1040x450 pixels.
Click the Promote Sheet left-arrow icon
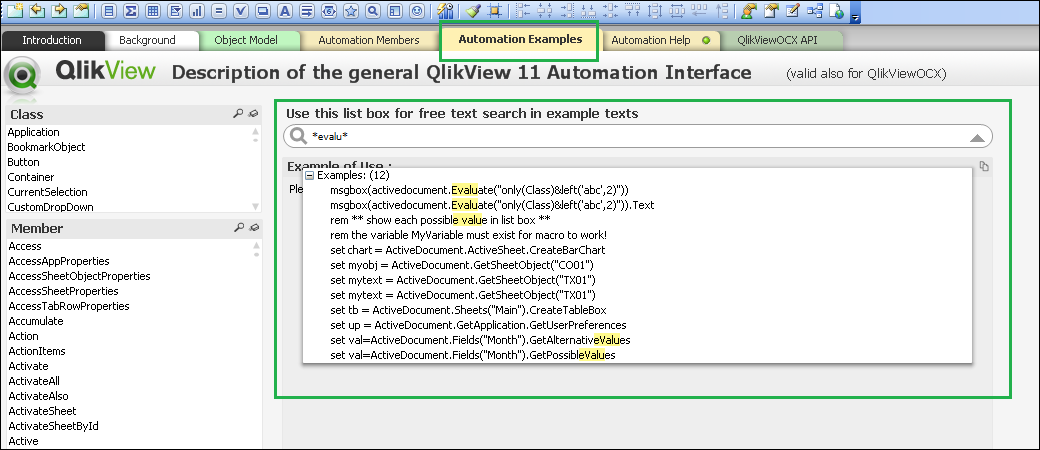[37, 10]
